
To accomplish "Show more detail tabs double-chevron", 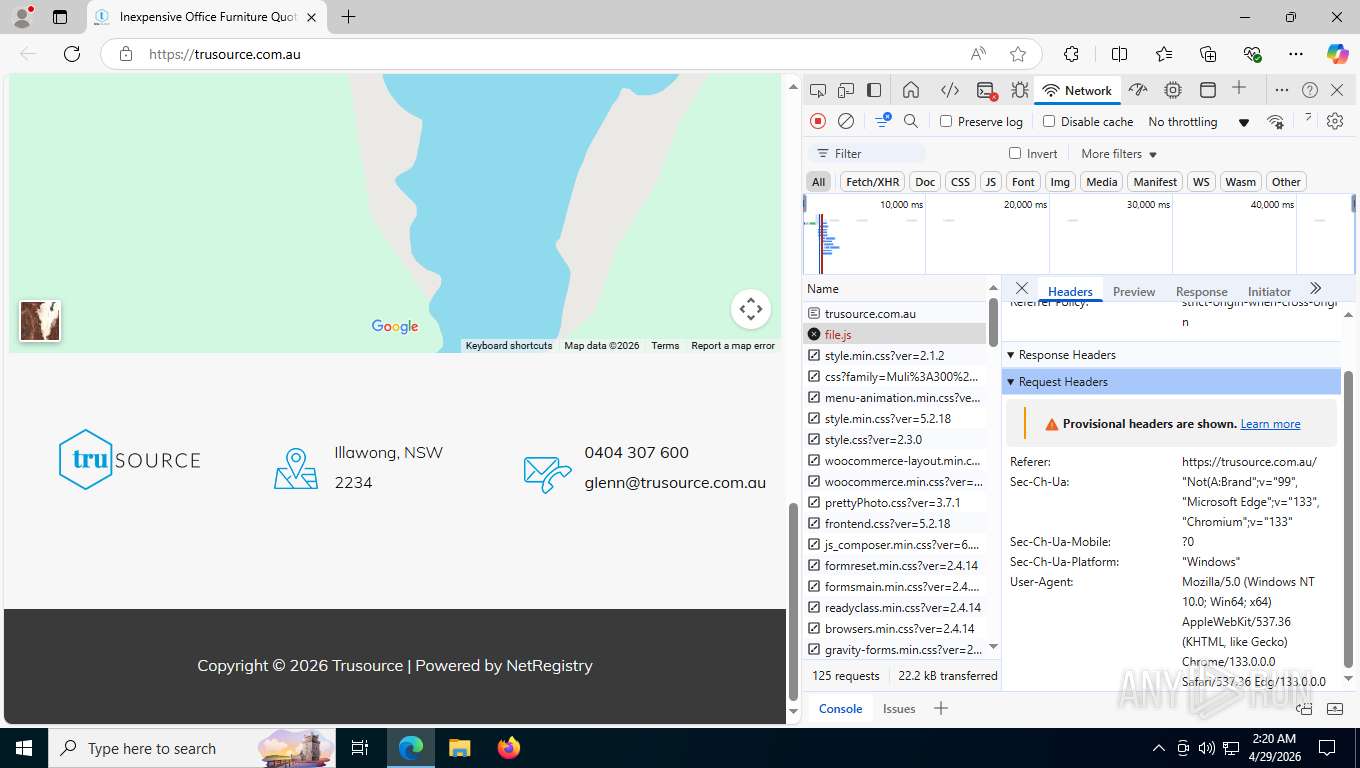I will [x=1316, y=288].
